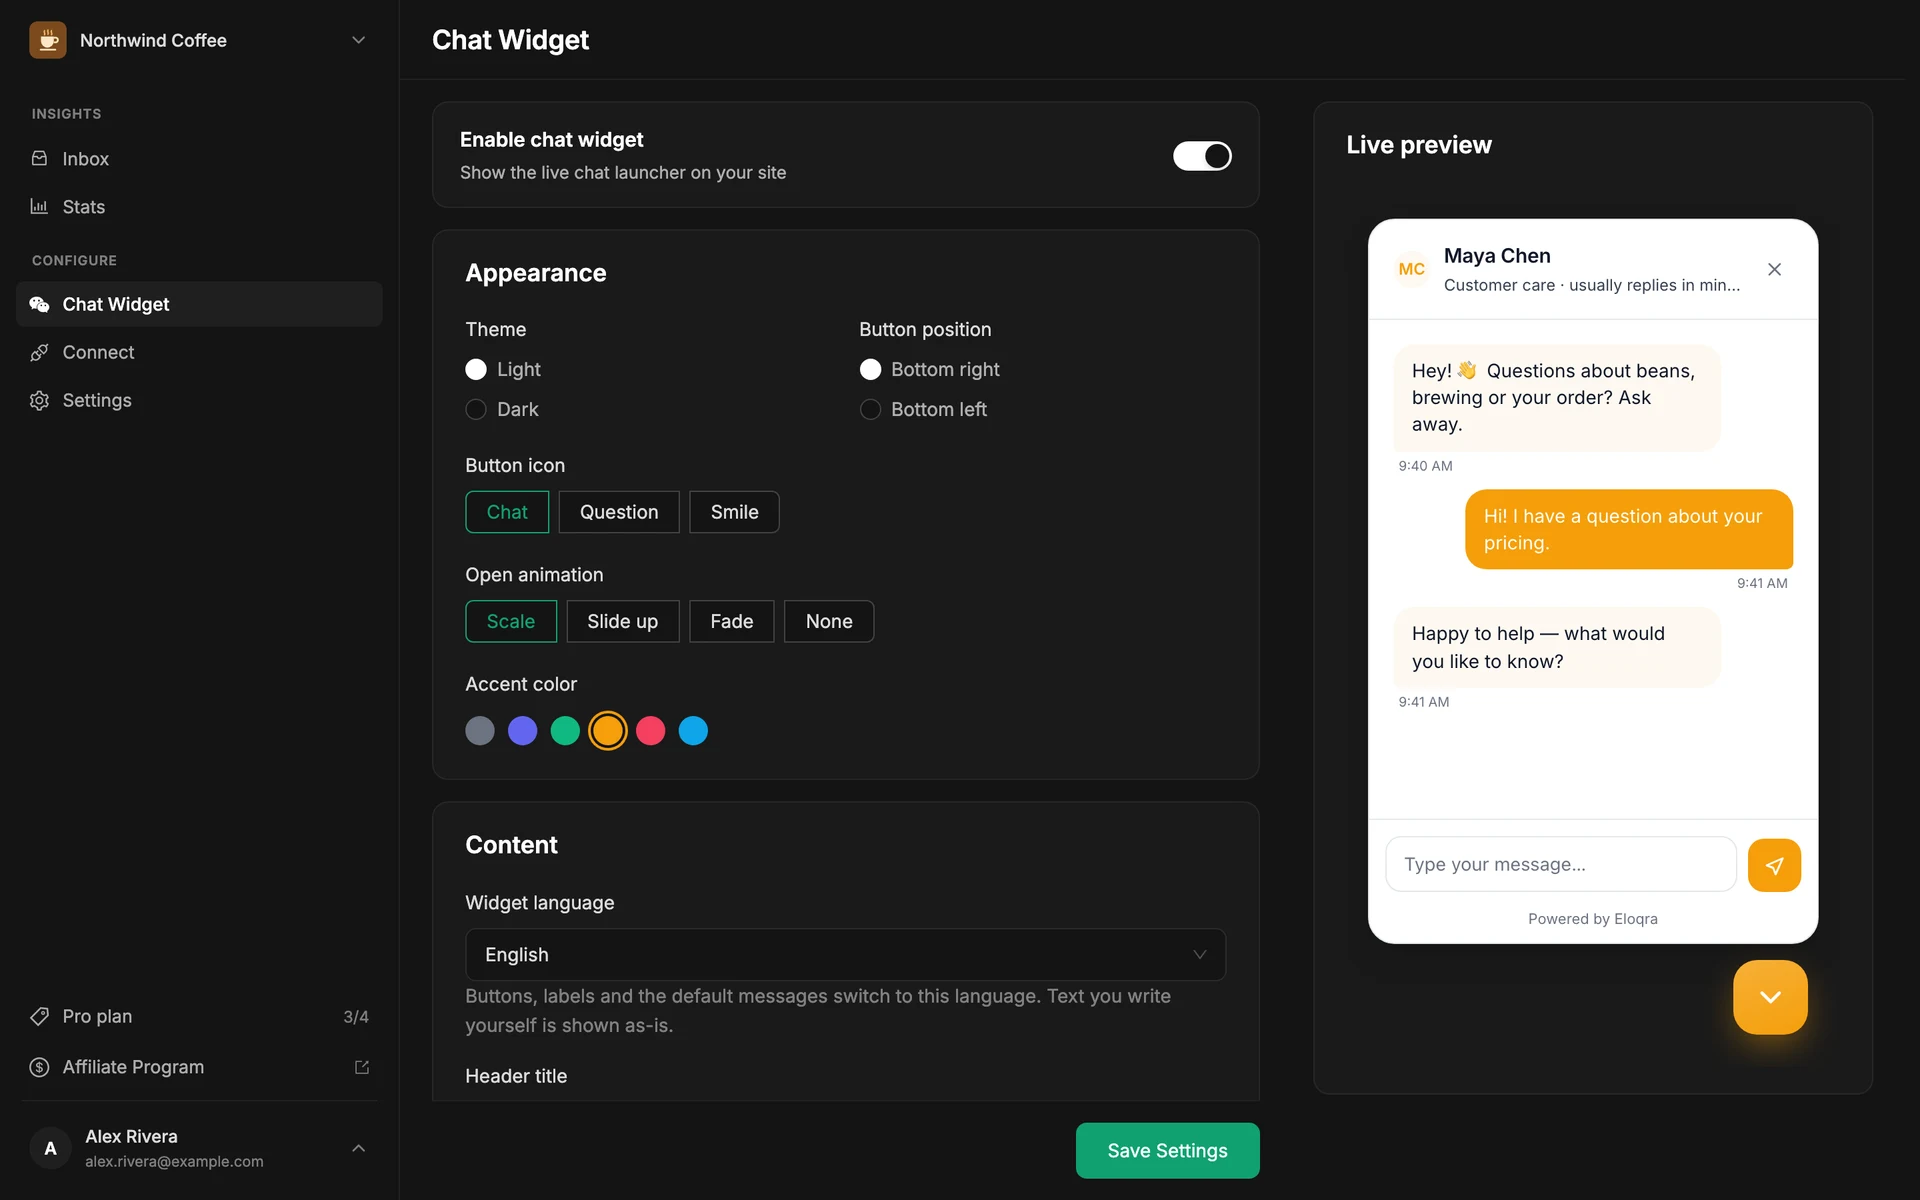Click the Chat Widget bubbles icon

[x=39, y=304]
